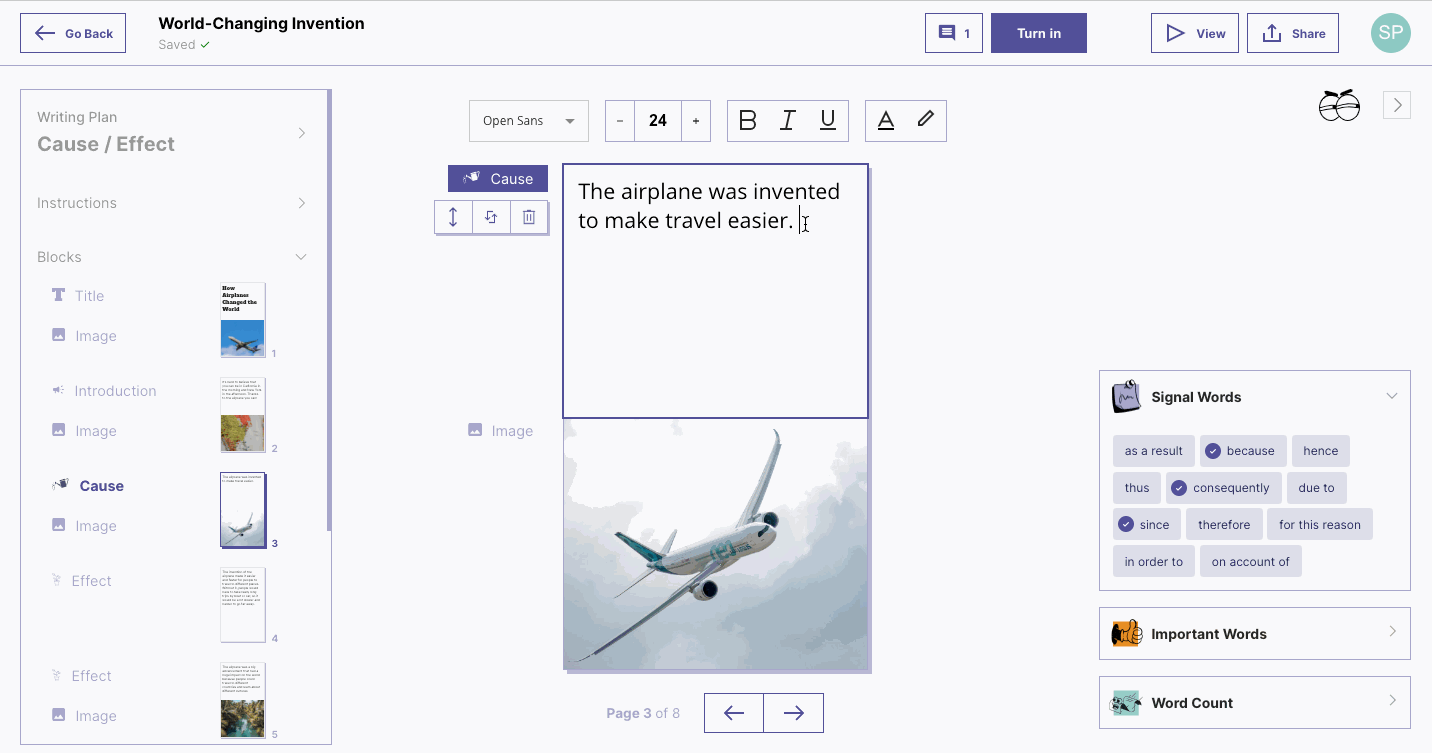Uncheck the 'because' signal word

tap(1240, 451)
